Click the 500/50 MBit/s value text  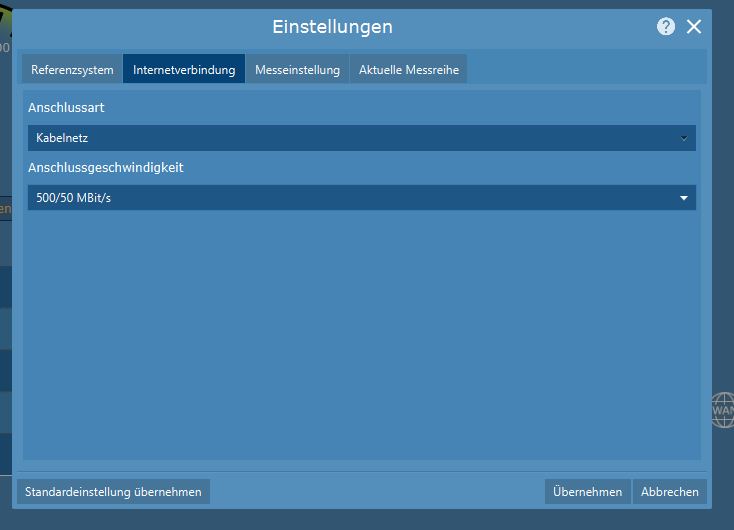point(74,198)
